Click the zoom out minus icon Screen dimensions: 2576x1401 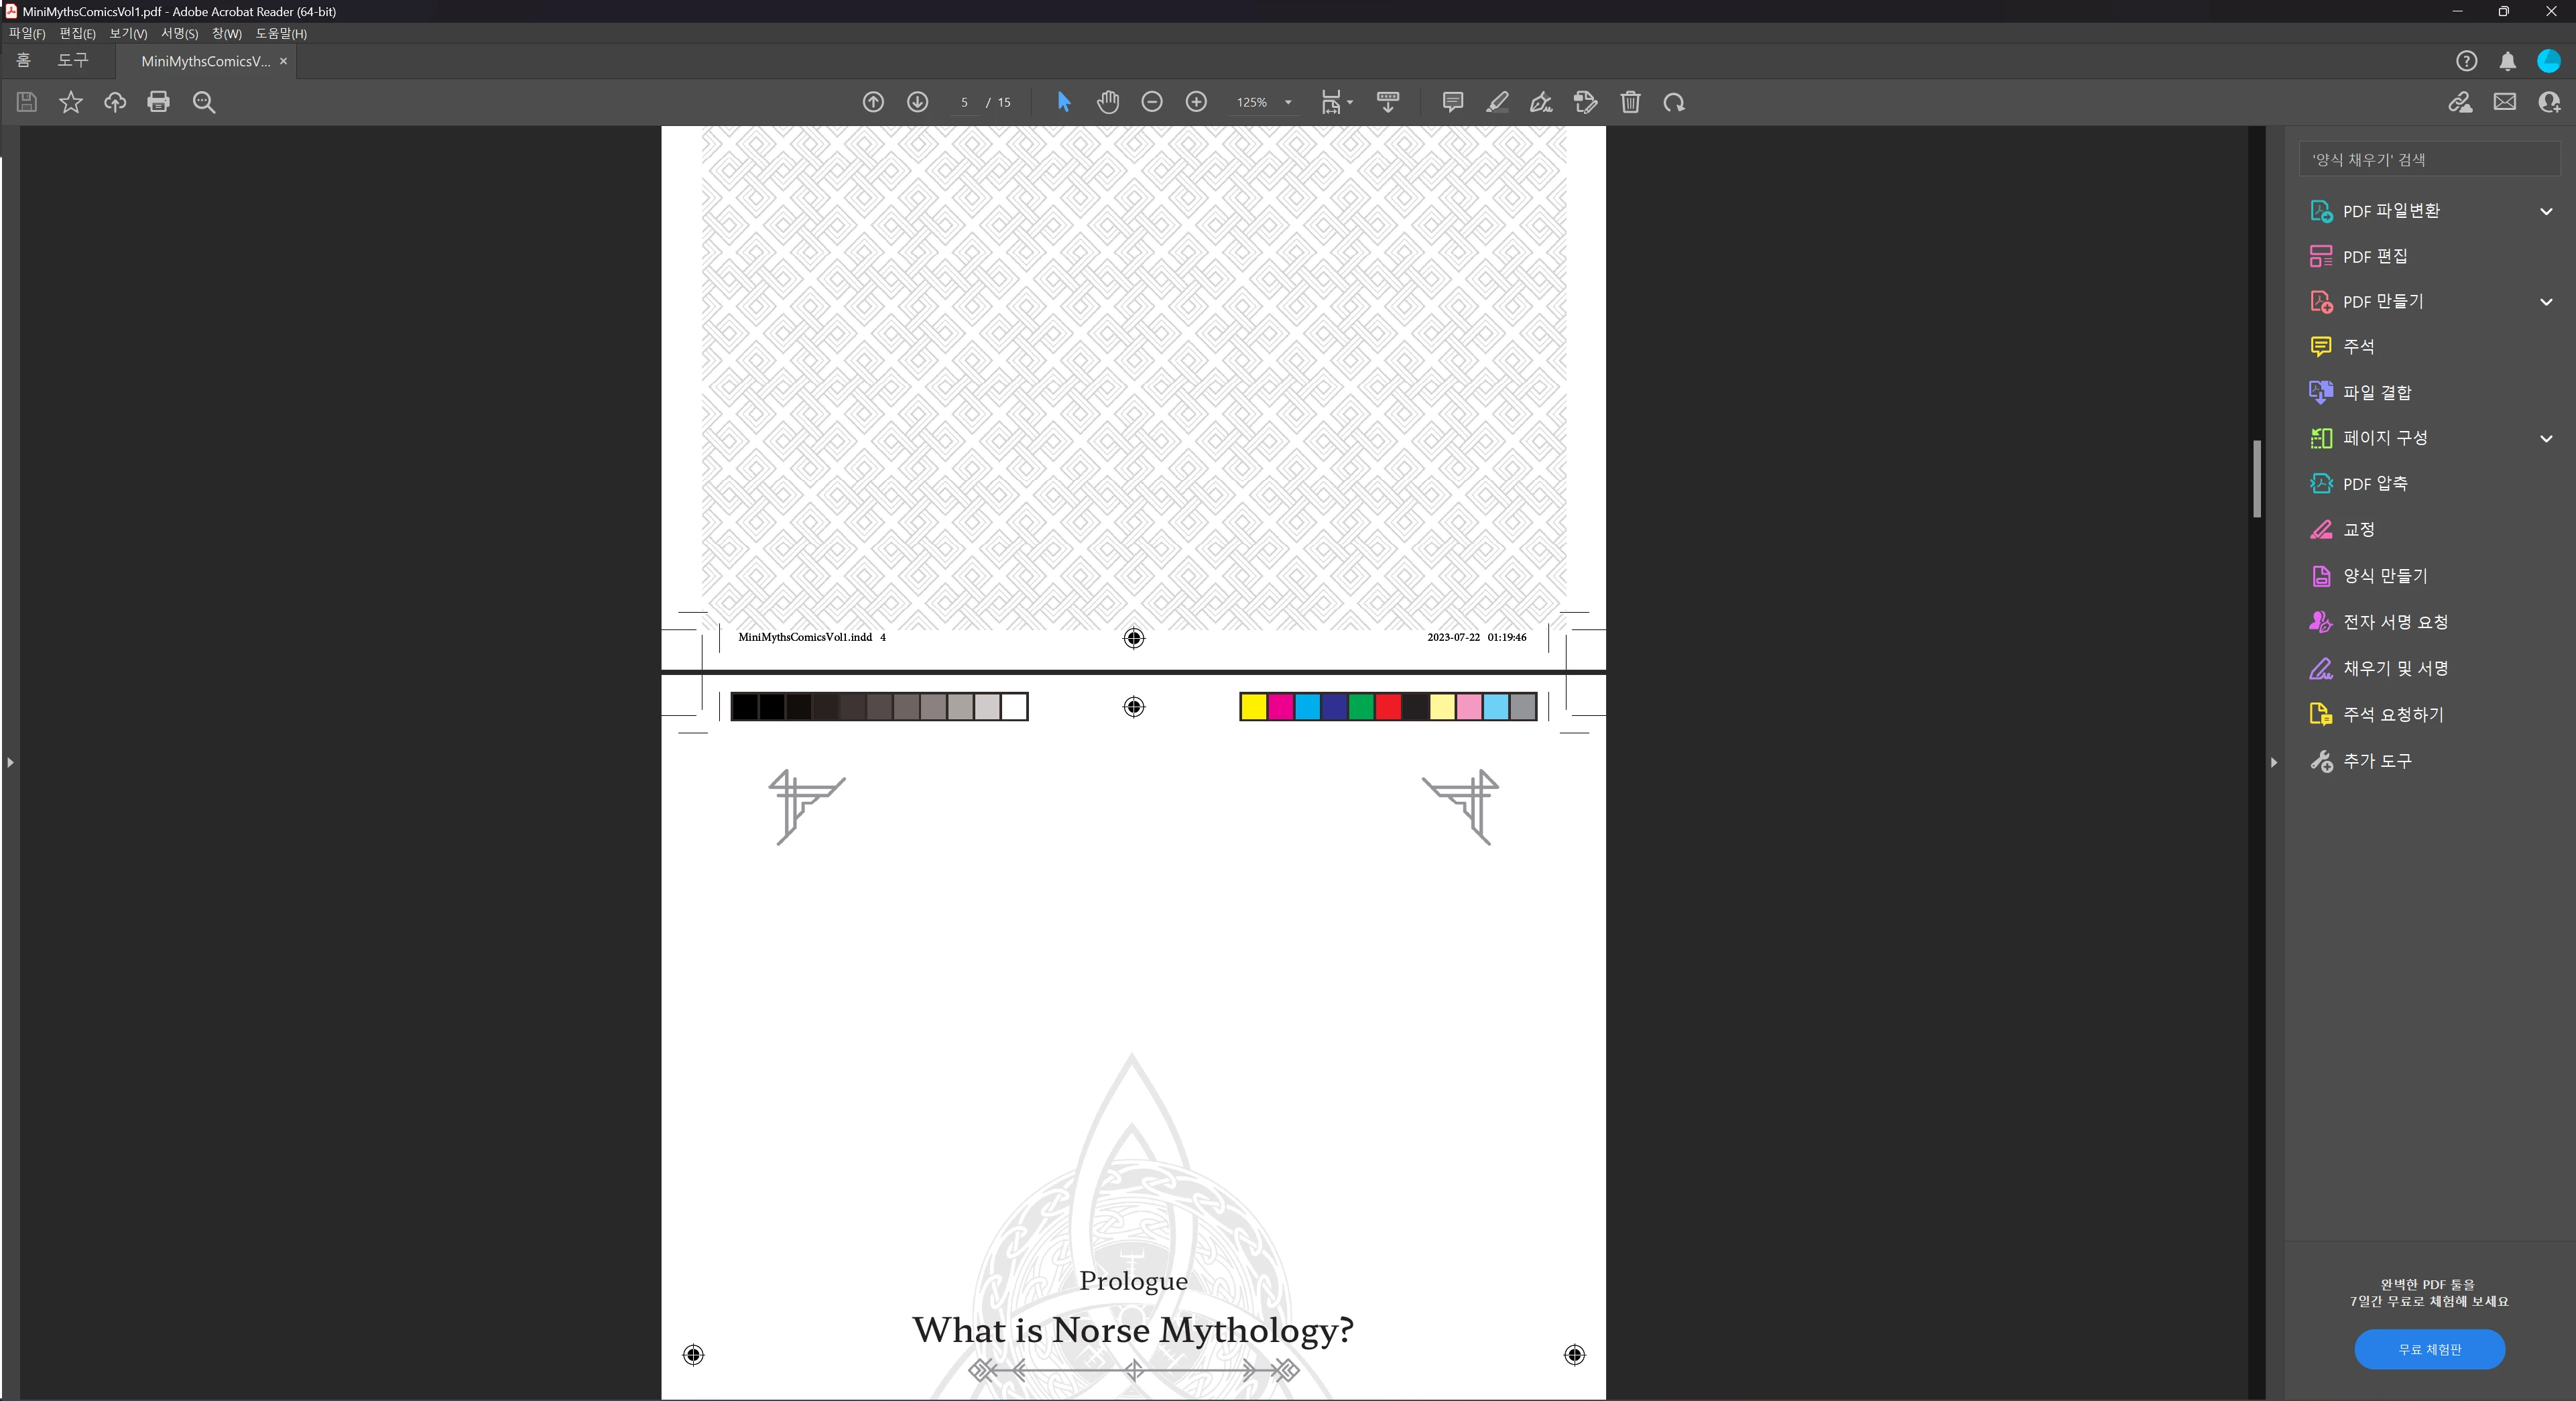1151,102
